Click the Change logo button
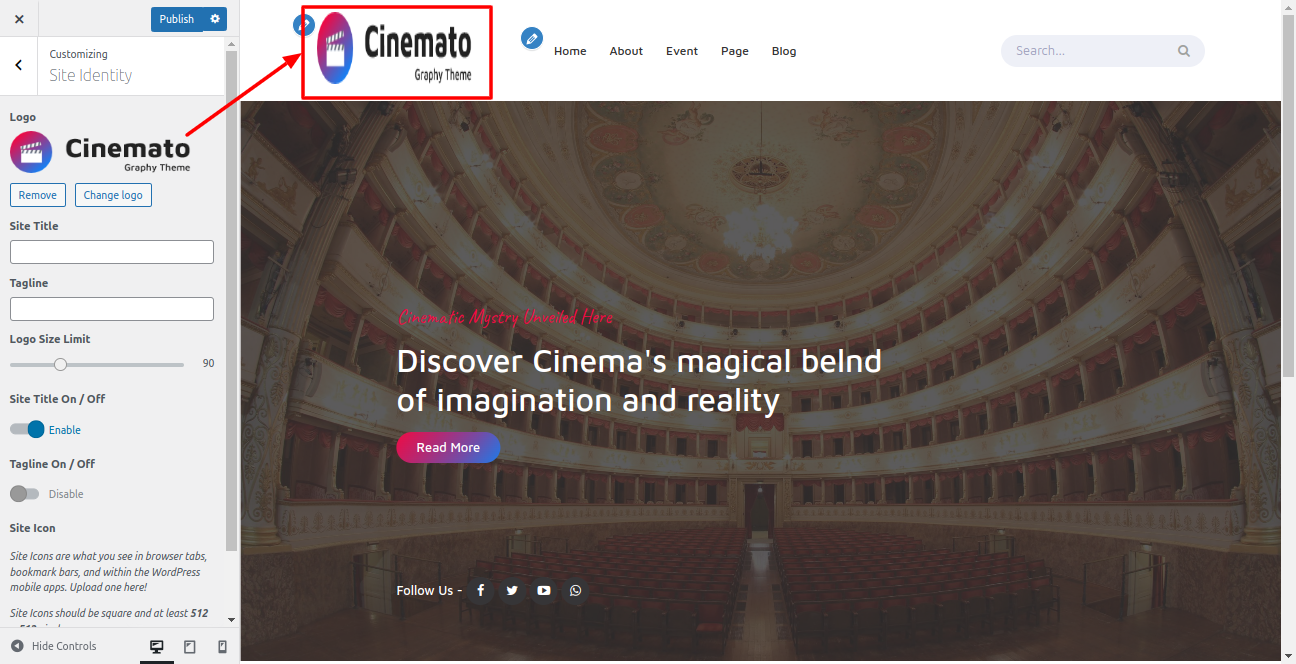The width and height of the screenshot is (1296, 664). 113,195
